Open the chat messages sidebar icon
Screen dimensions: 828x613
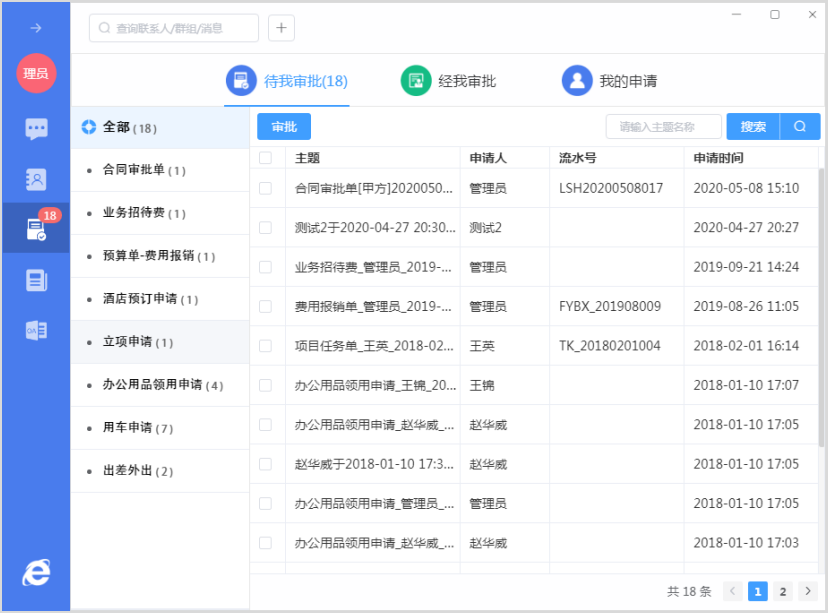point(36,129)
